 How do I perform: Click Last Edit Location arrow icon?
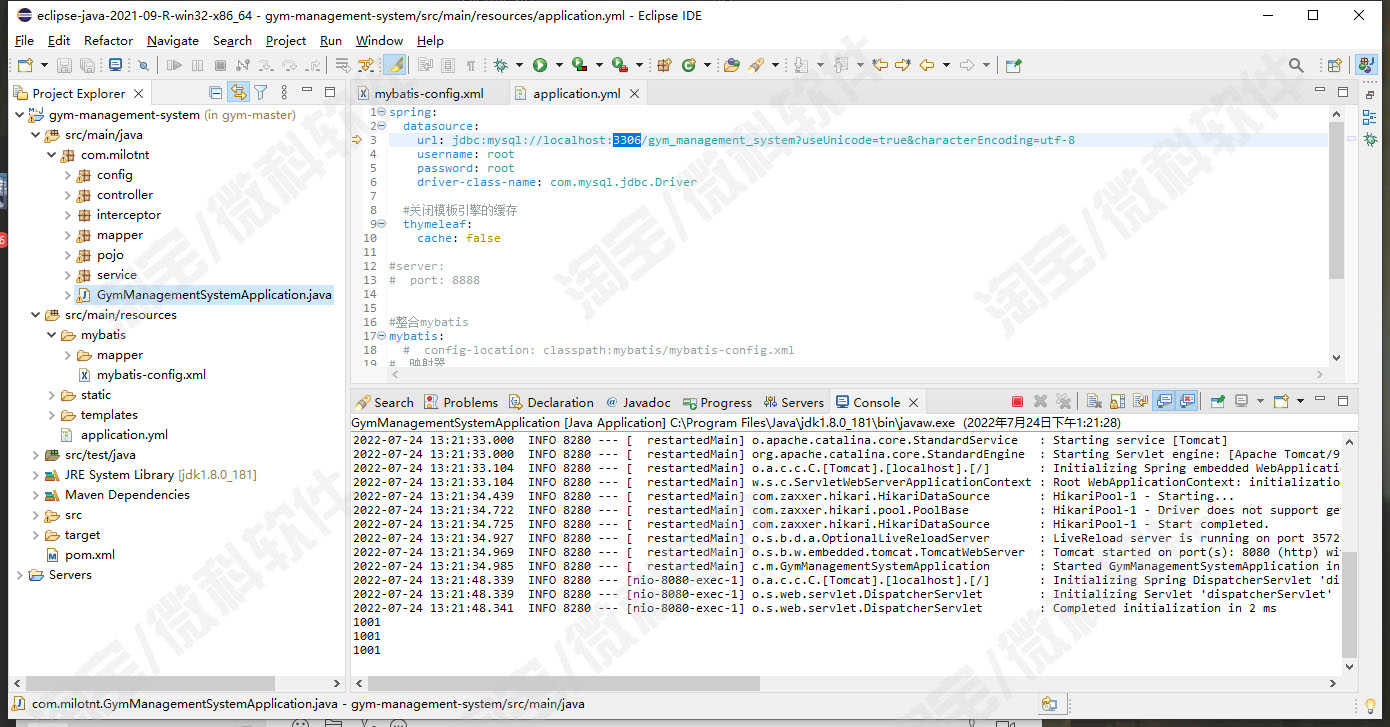coord(880,65)
